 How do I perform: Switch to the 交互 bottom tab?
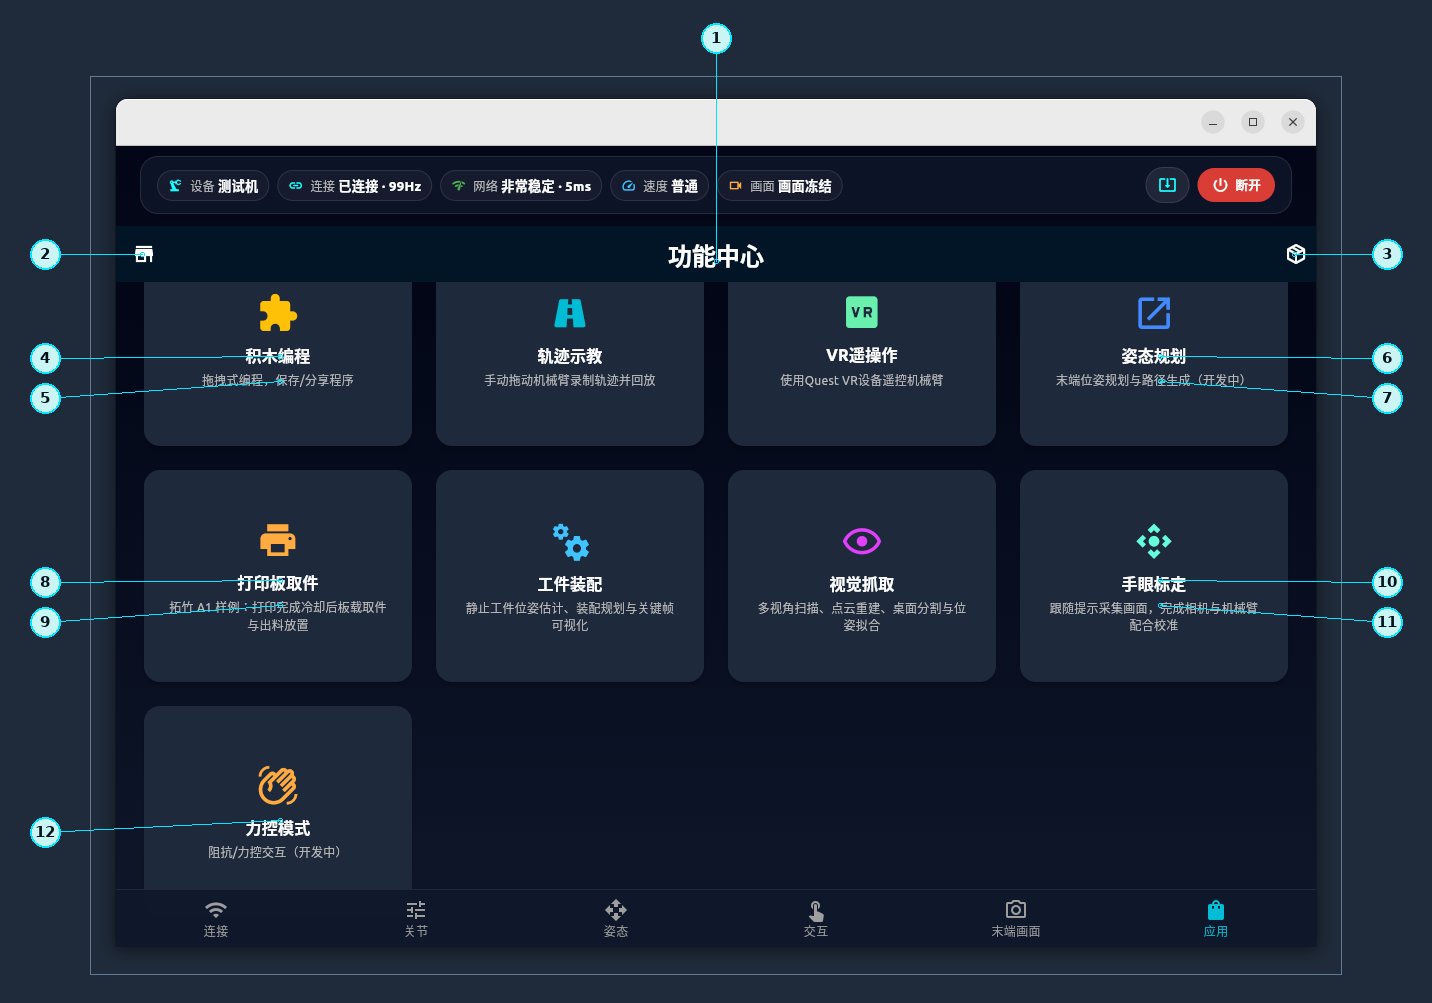coord(816,919)
